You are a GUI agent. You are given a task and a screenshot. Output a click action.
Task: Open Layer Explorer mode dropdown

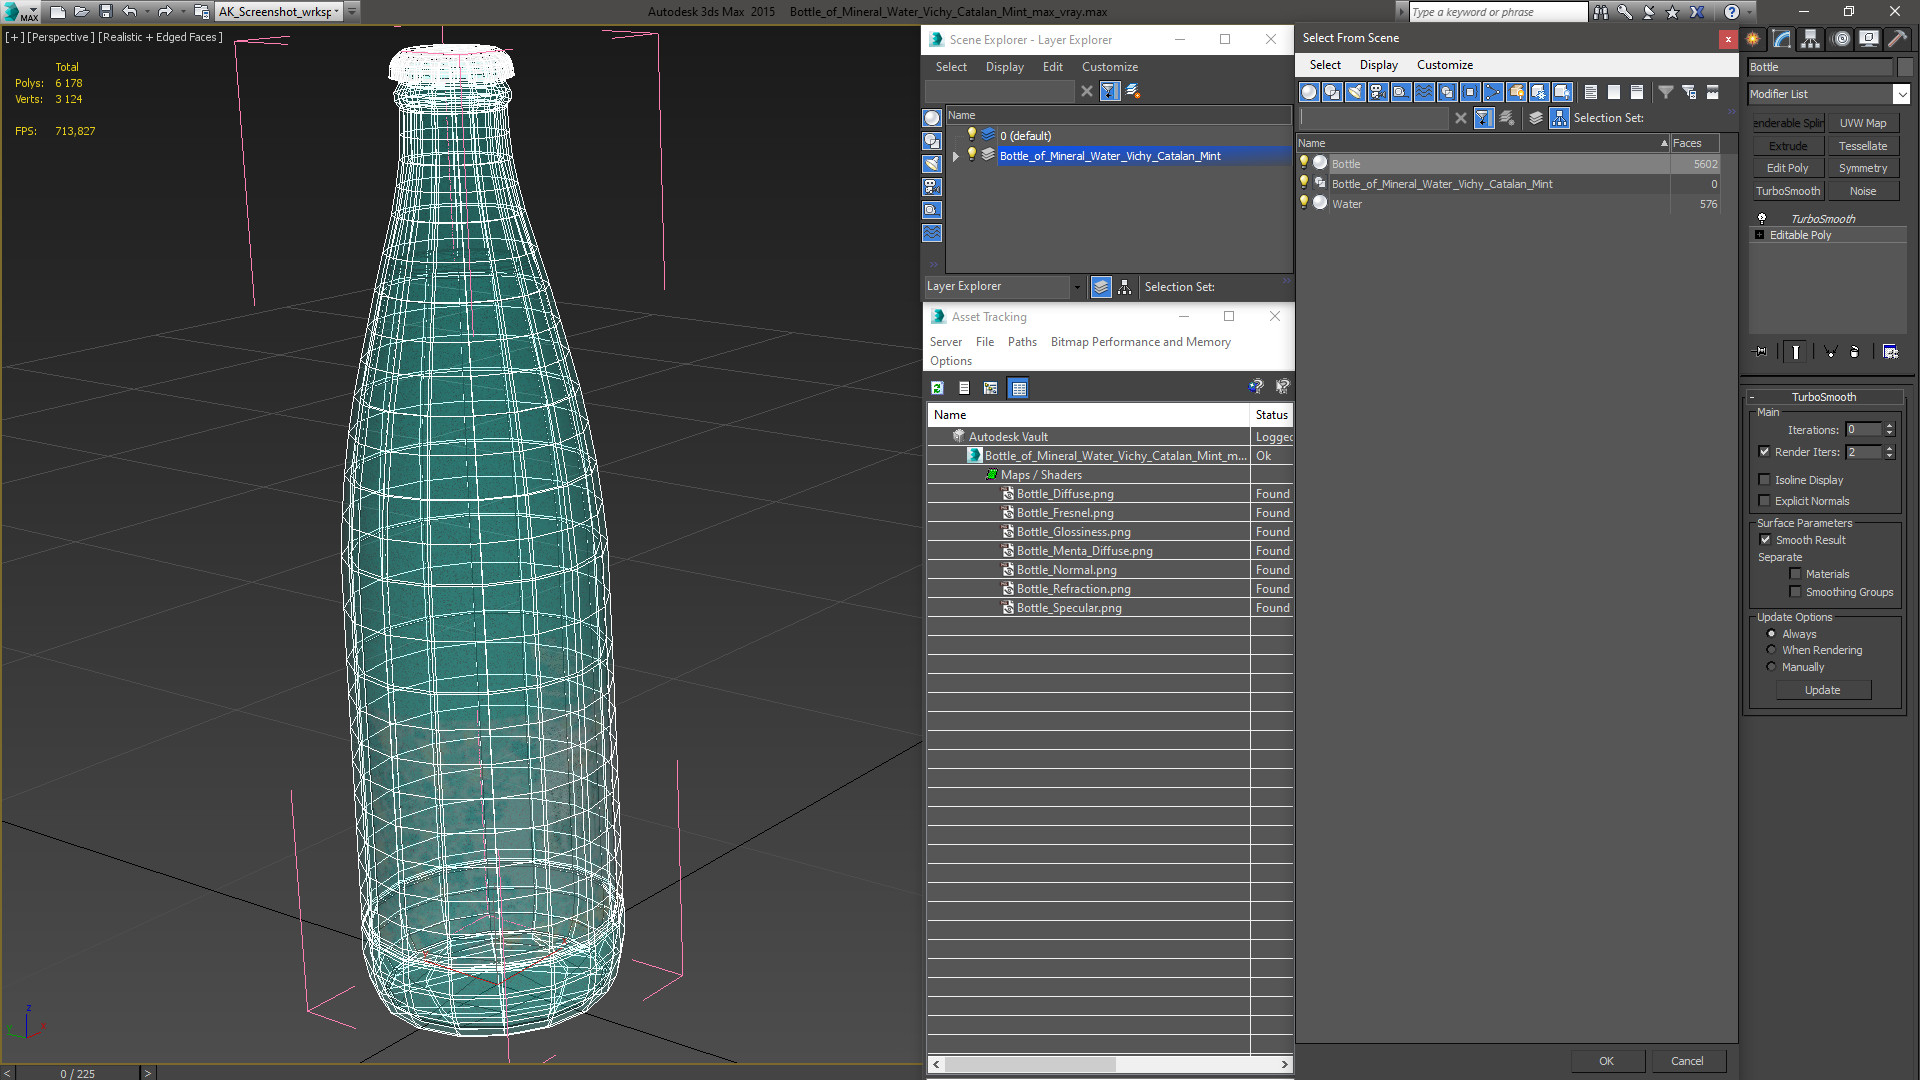[x=1077, y=287]
